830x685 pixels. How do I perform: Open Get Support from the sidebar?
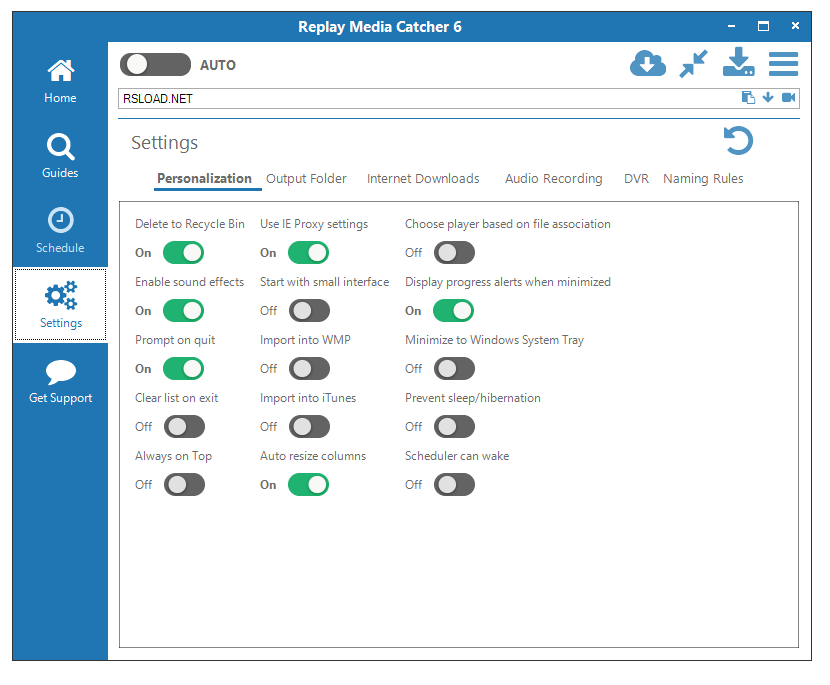[60, 380]
